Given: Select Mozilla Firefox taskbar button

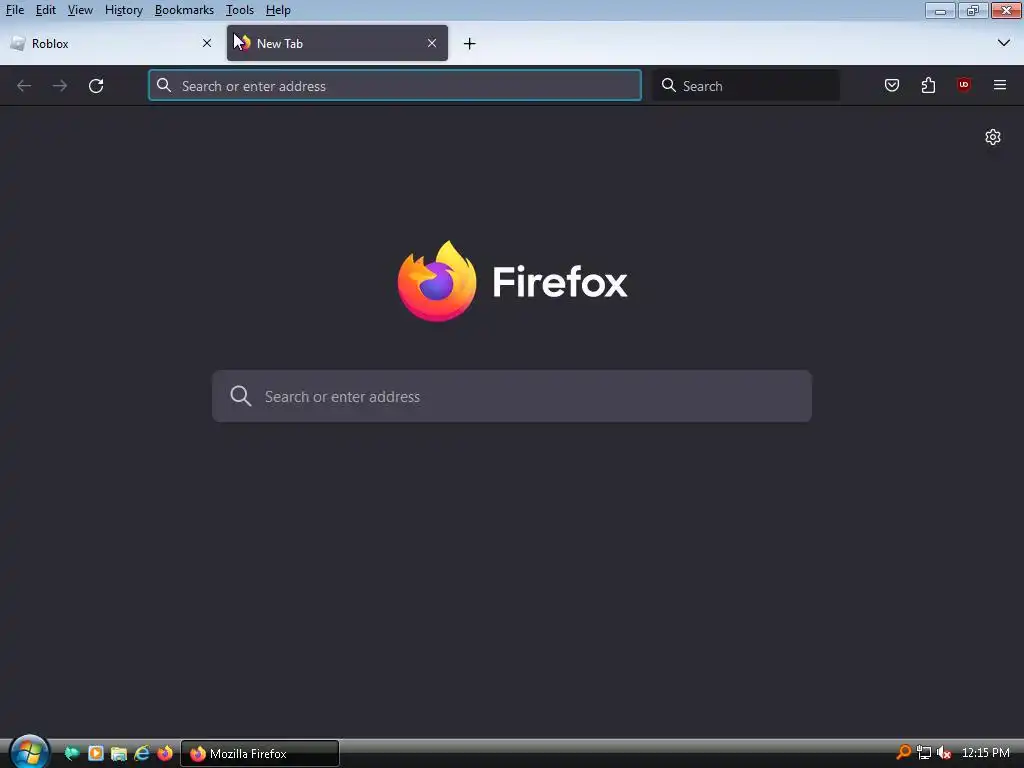Looking at the screenshot, I should [x=260, y=754].
